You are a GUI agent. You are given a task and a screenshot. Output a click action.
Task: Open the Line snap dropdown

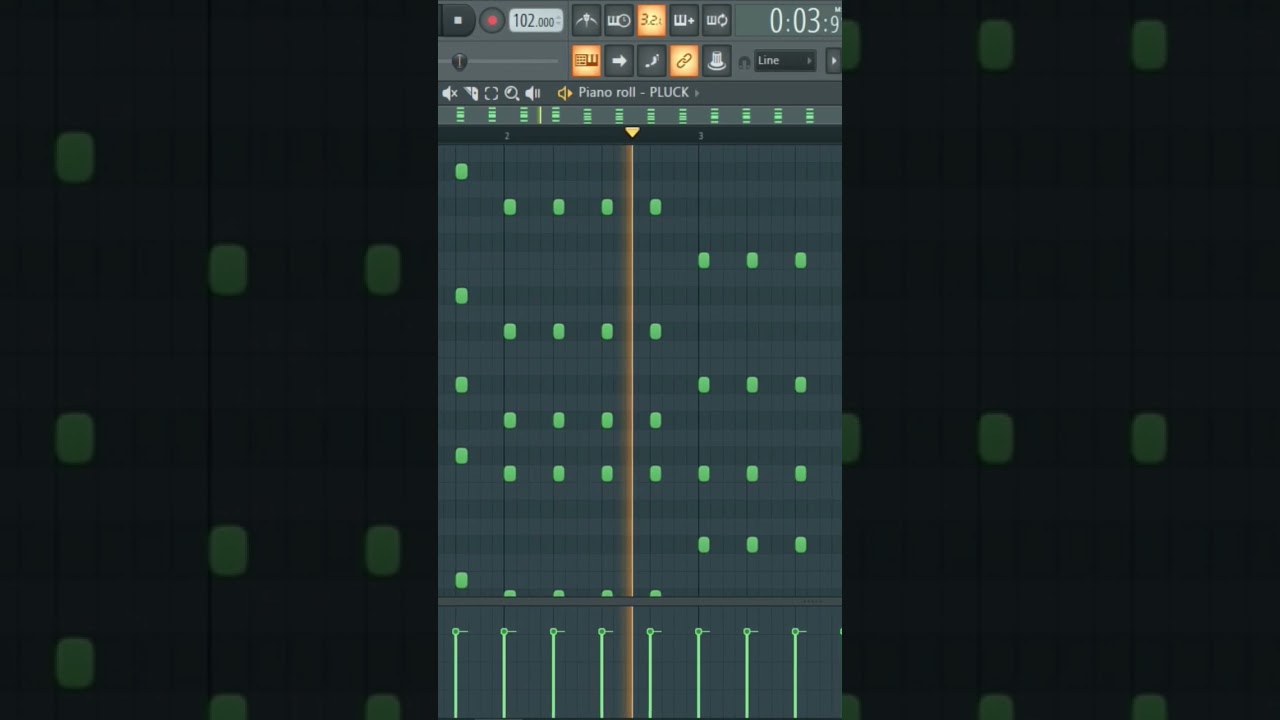coord(785,61)
